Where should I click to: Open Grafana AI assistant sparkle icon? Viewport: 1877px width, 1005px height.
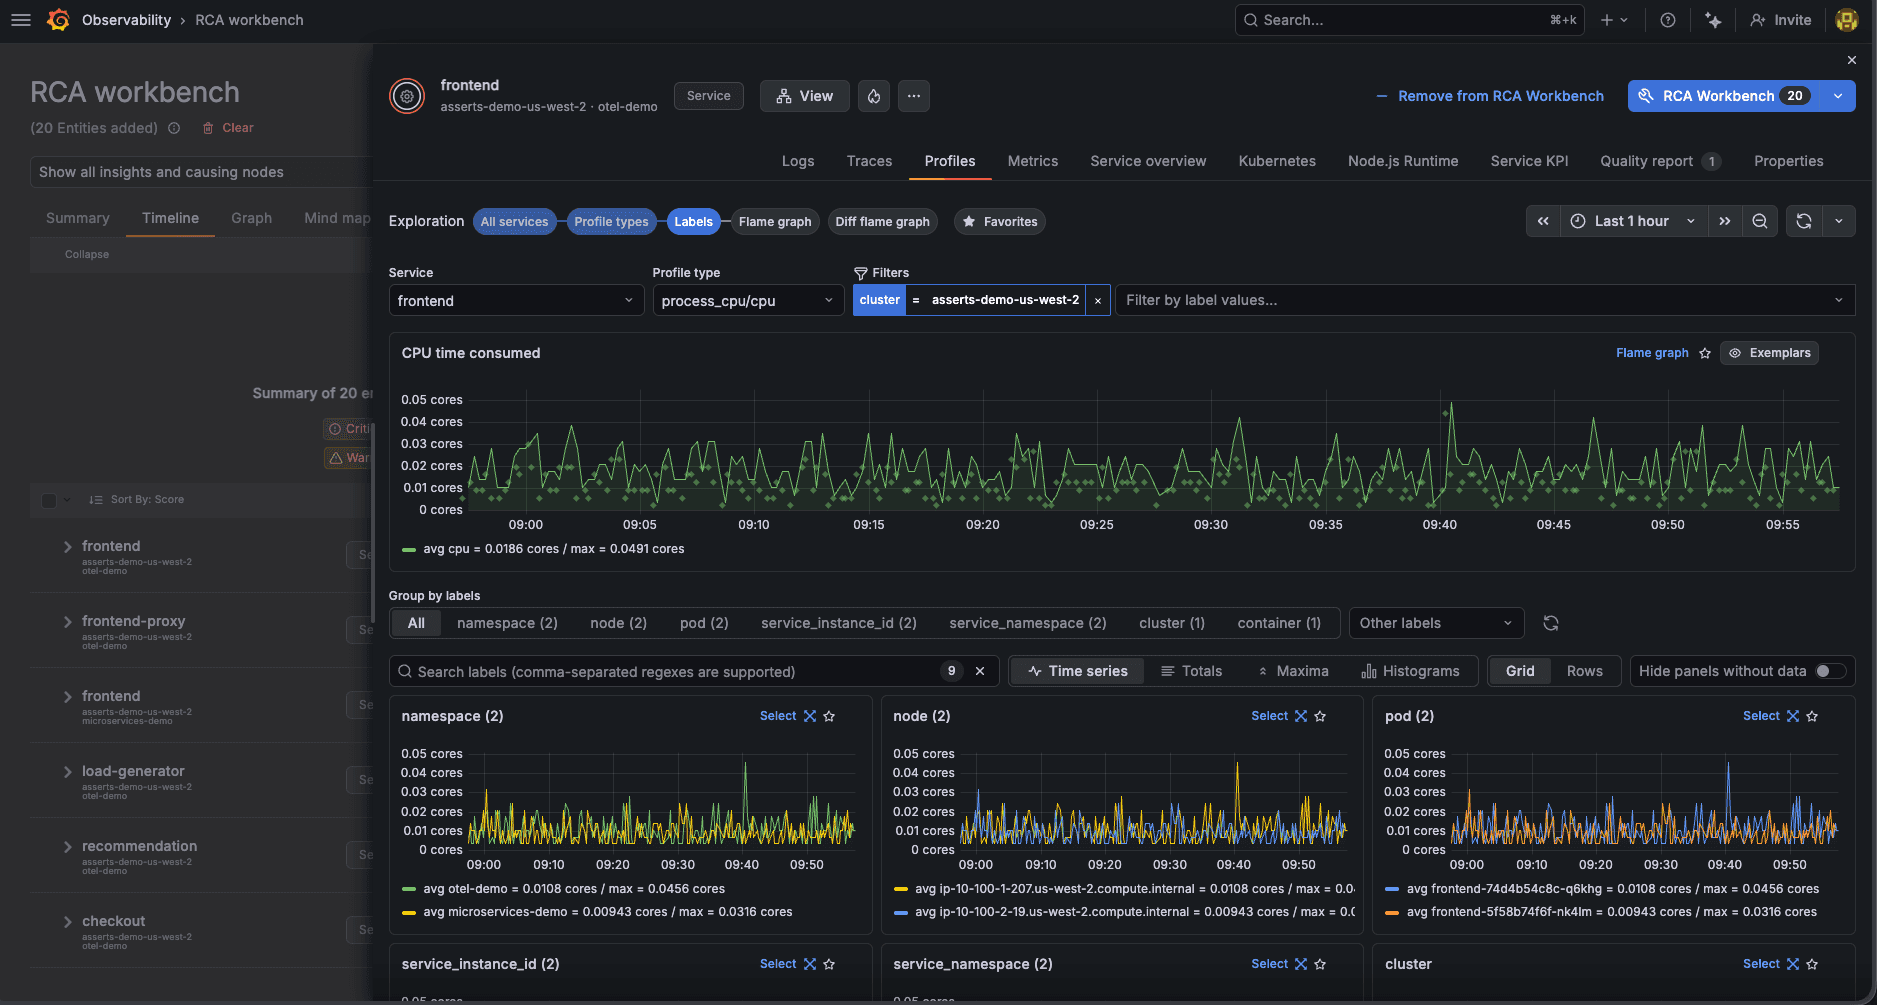tap(1713, 20)
